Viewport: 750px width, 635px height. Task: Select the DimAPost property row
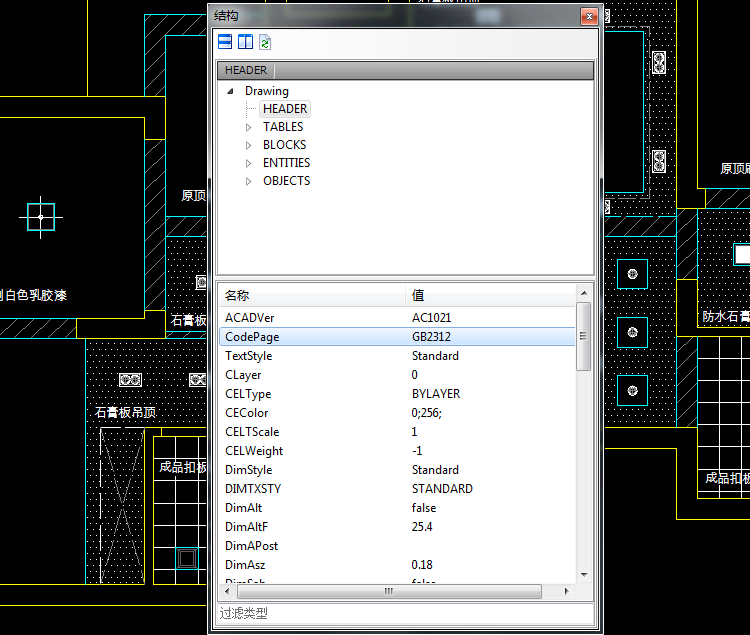coord(397,546)
